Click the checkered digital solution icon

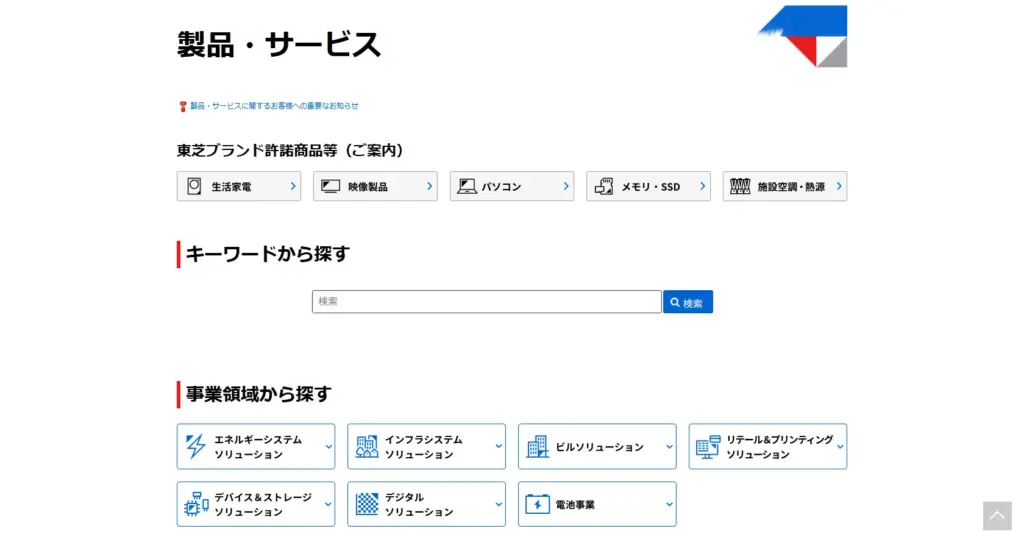(366, 504)
